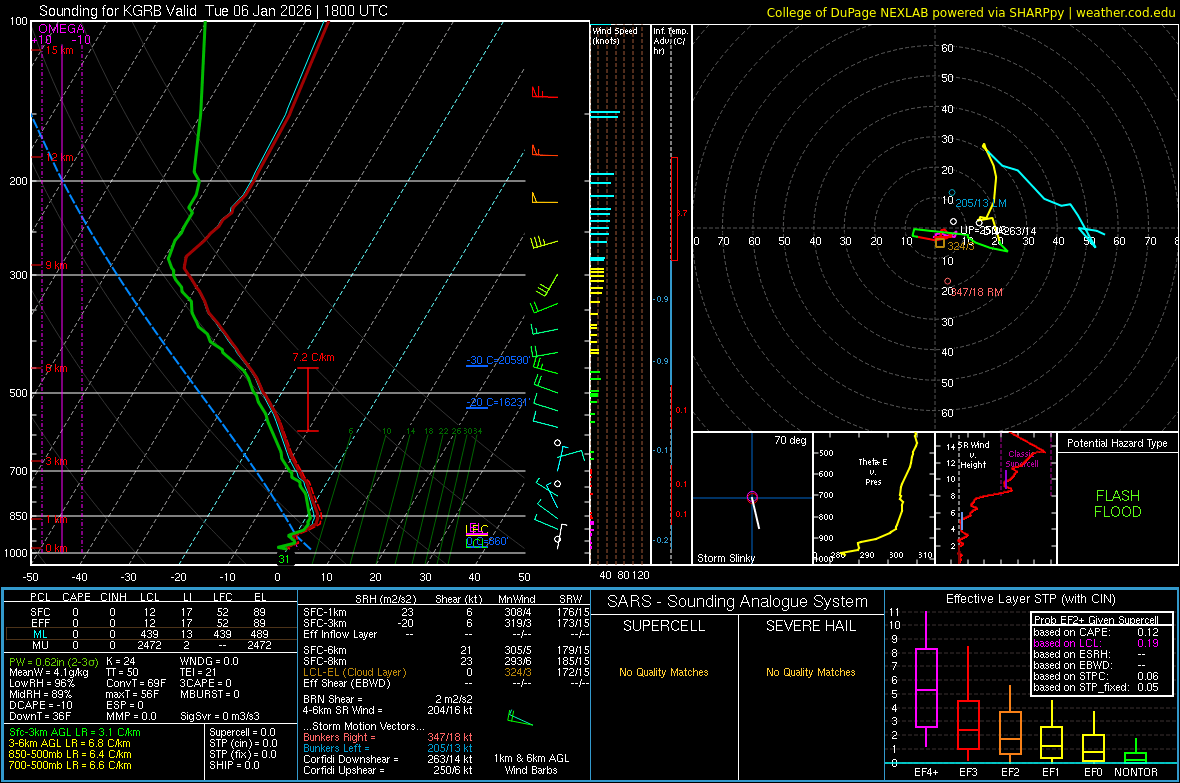Image resolution: width=1180 pixels, height=783 pixels.
Task: Select the SUPERCELL column heading
Action: [x=664, y=626]
